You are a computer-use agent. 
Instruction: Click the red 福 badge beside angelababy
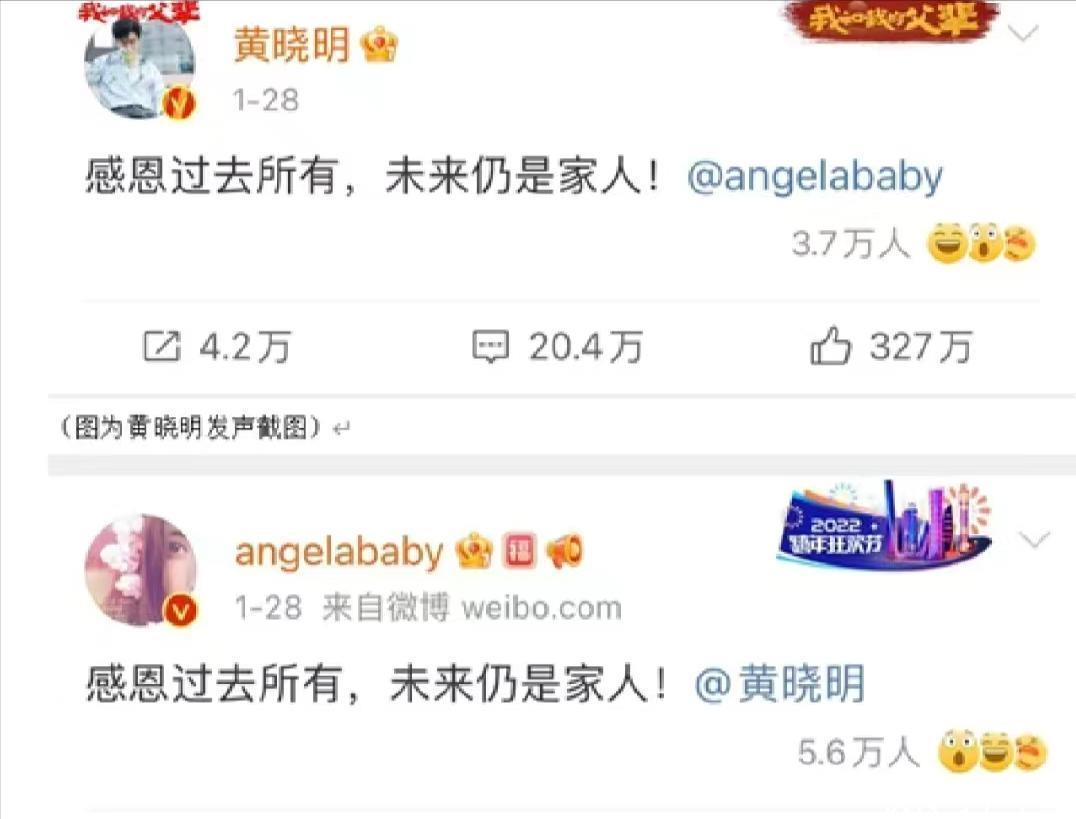519,551
